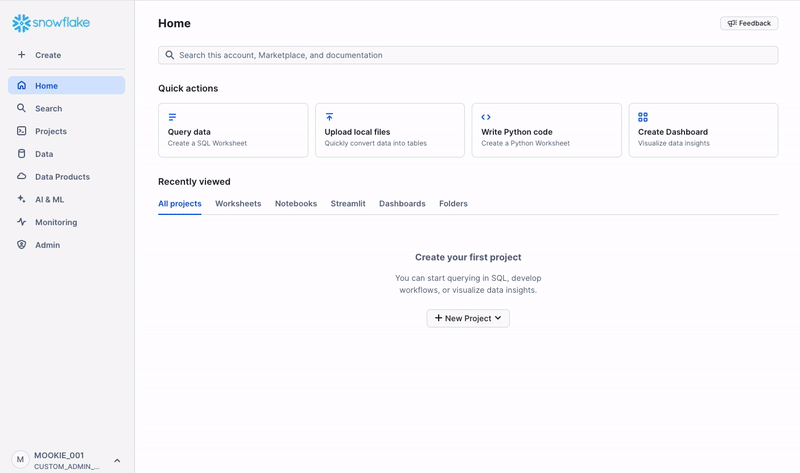
Task: Switch to the Worksheets tab
Action: [x=238, y=203]
